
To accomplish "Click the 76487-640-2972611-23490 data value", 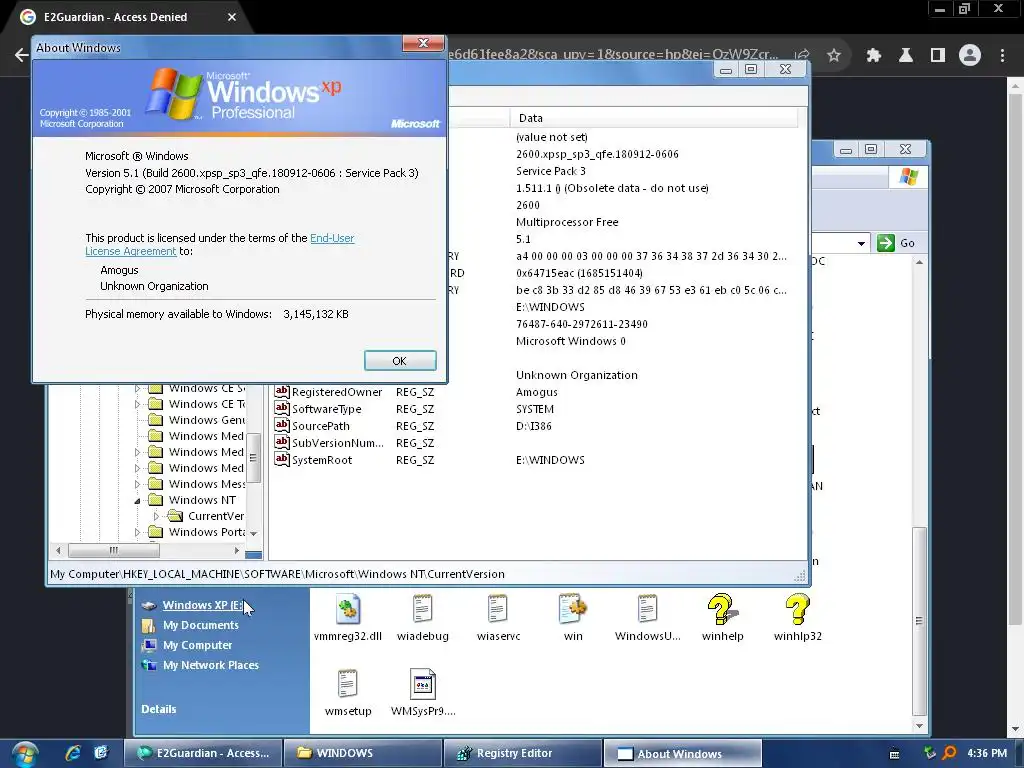I will (x=581, y=324).
